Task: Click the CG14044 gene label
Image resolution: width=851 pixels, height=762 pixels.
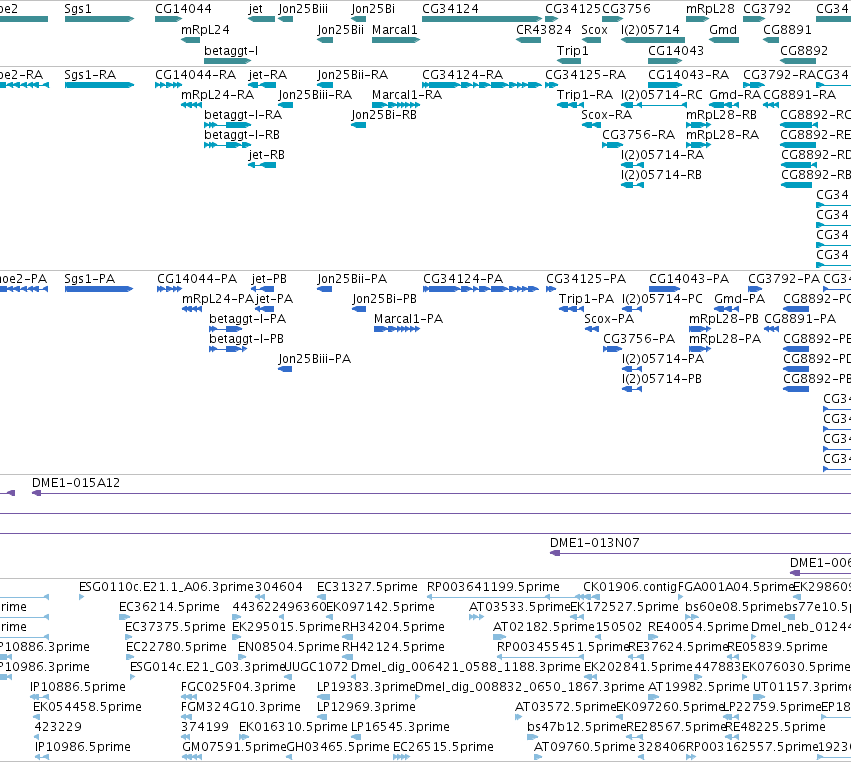Action: [183, 9]
